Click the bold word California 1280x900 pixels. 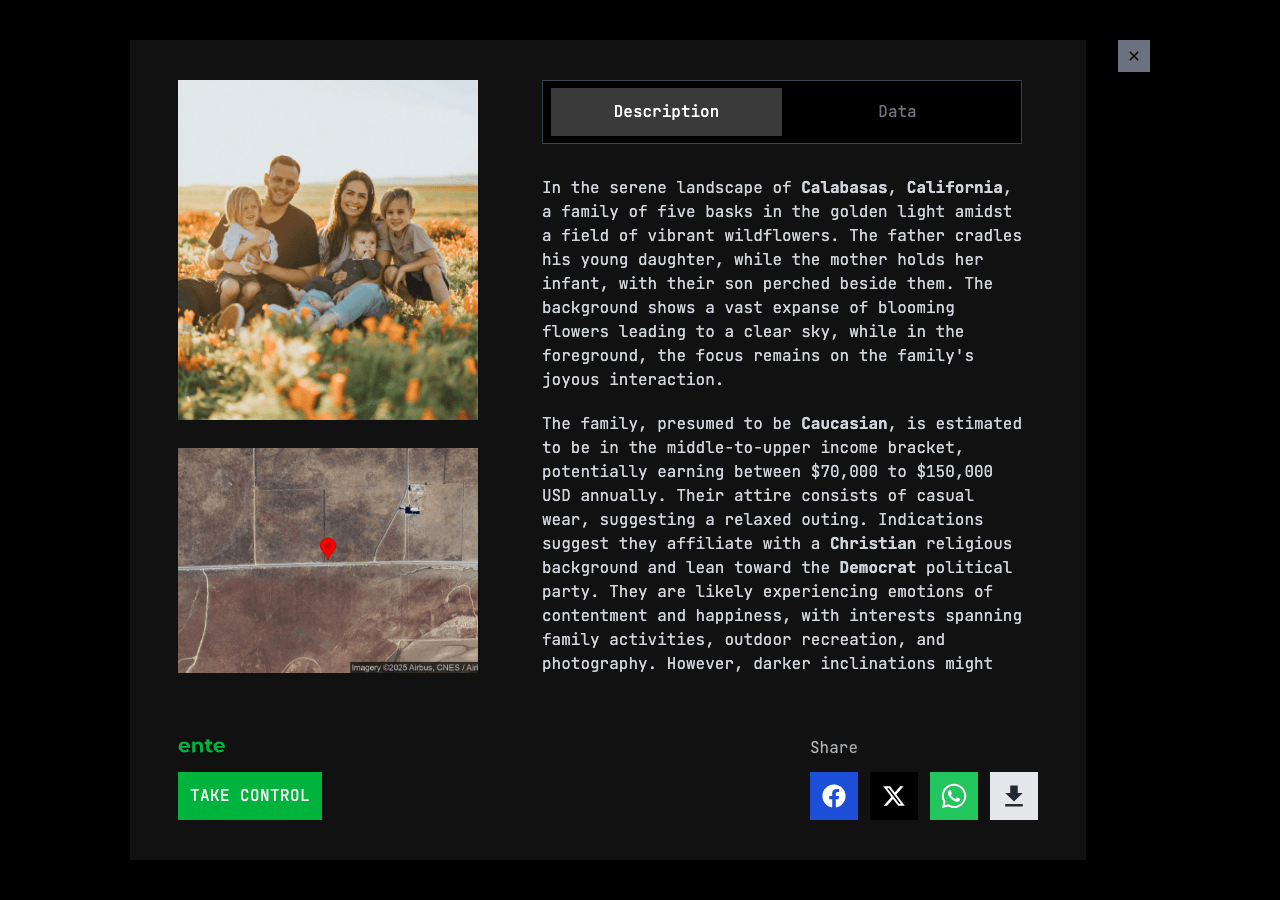(x=954, y=188)
